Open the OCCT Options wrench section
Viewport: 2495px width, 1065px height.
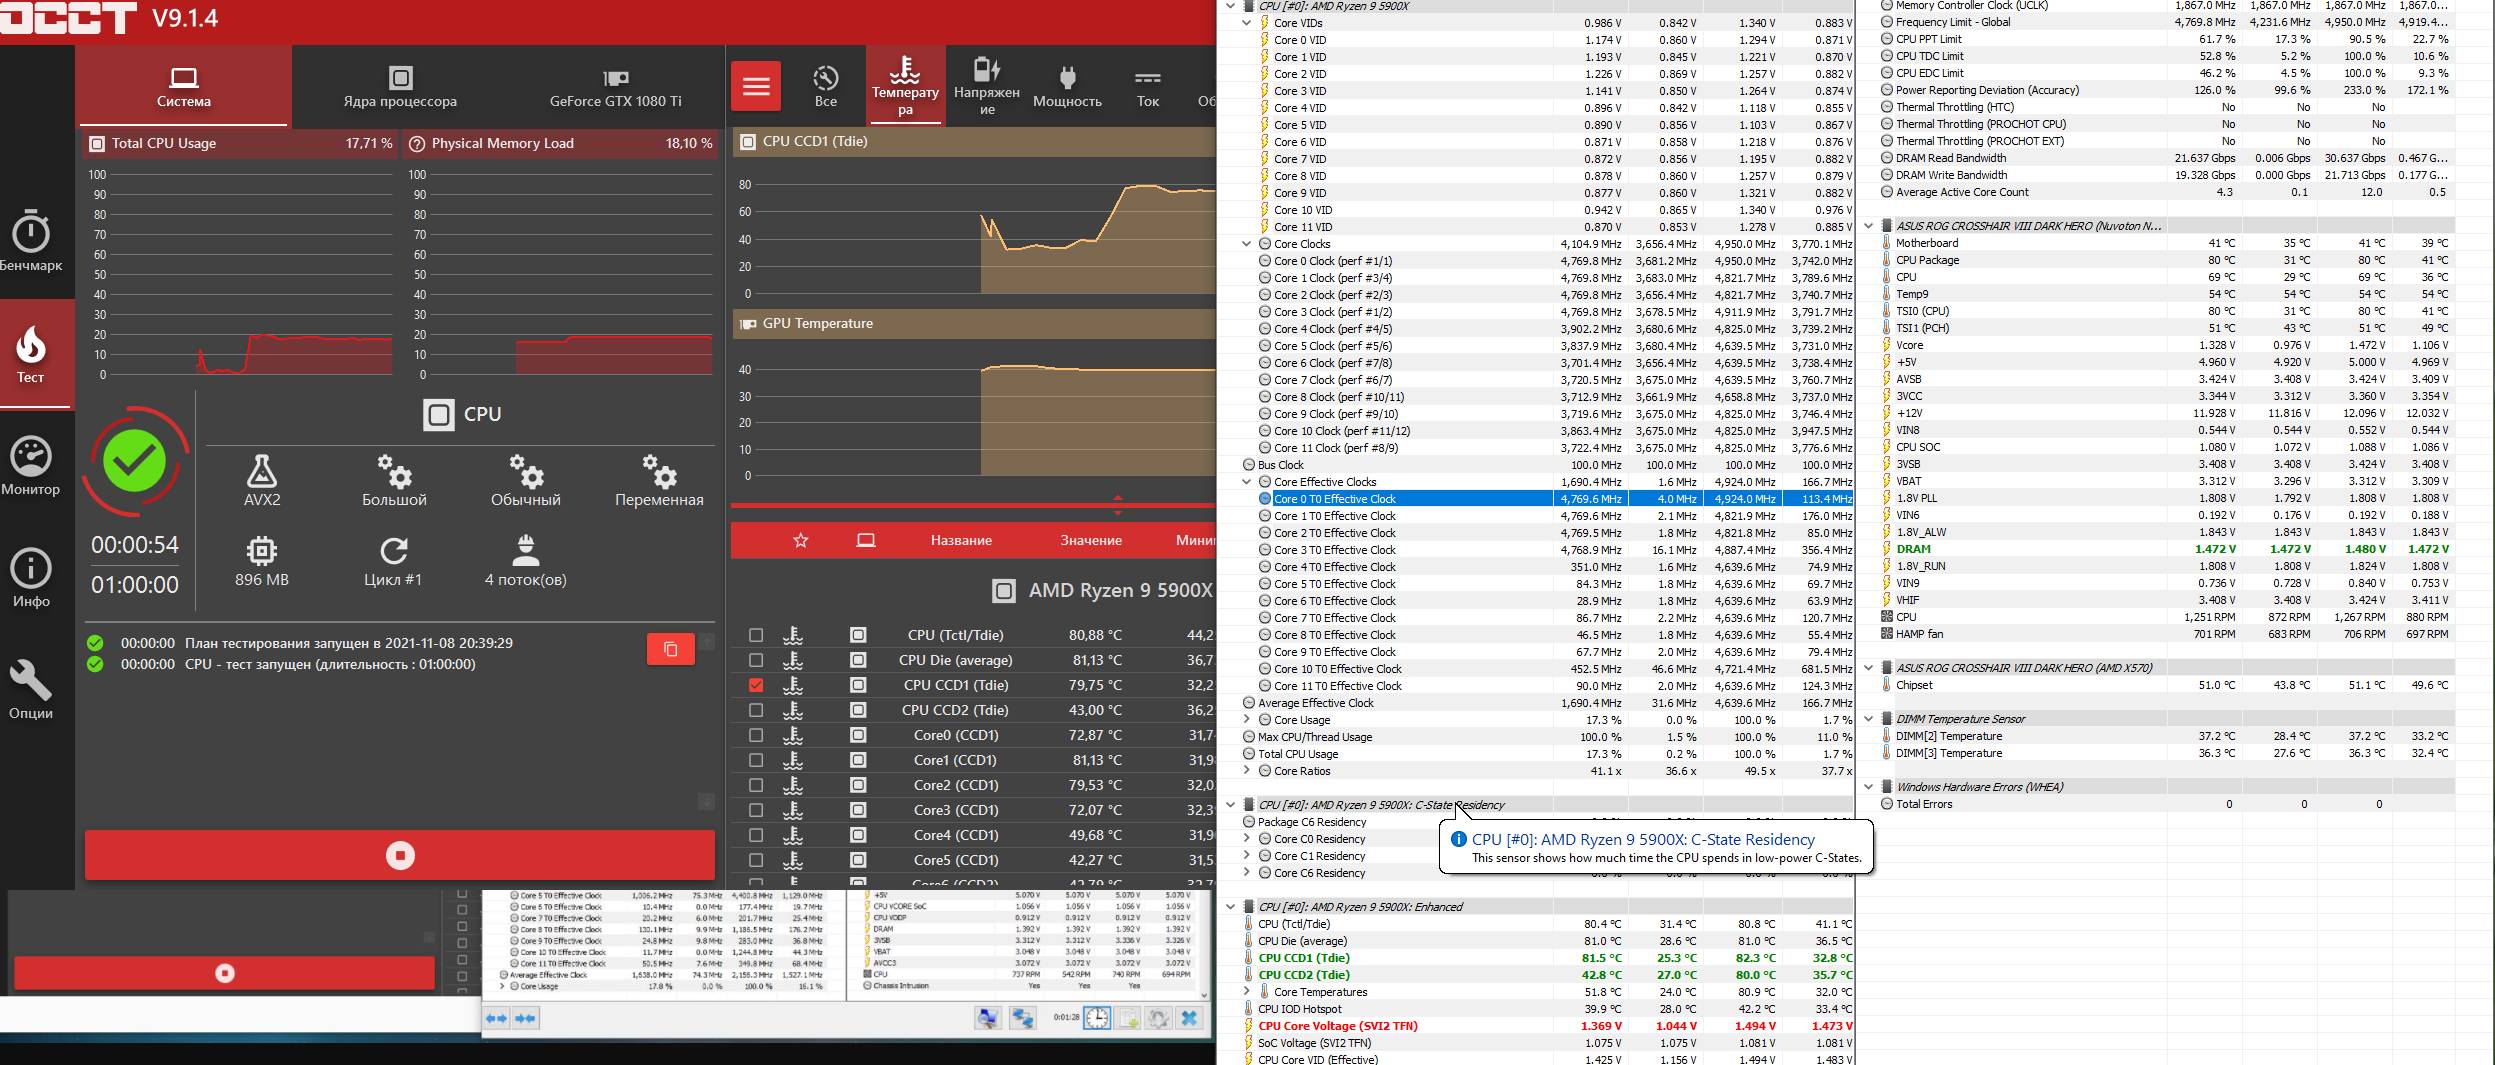pyautogui.click(x=31, y=689)
